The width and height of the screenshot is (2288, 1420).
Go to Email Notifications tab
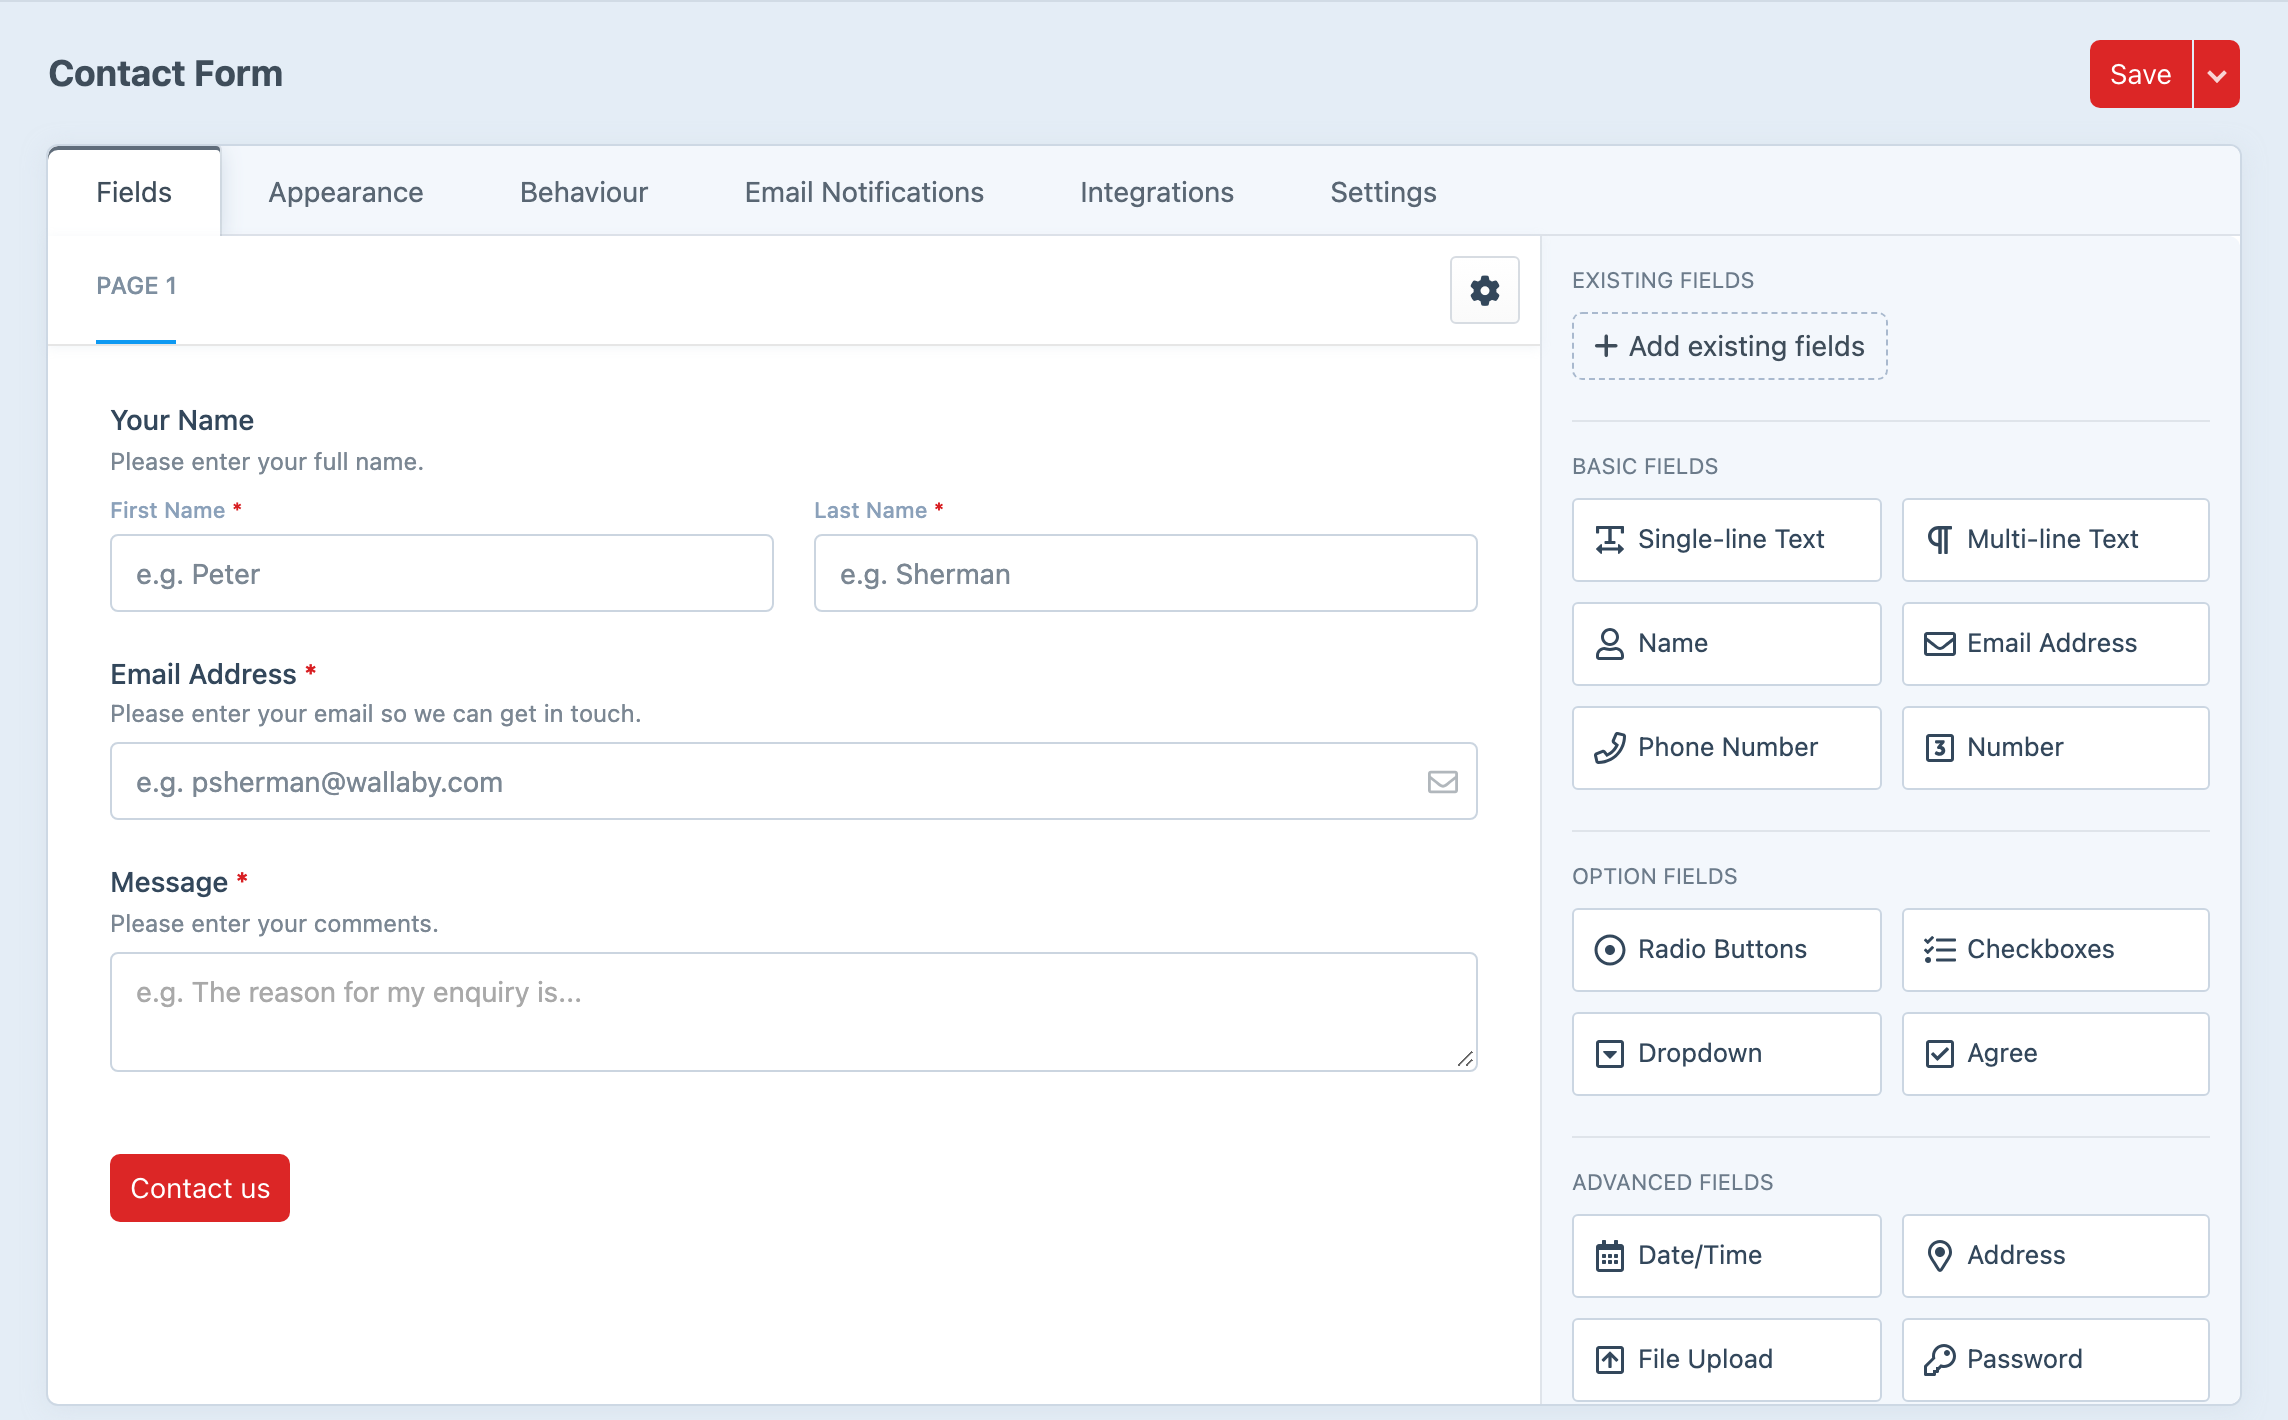click(864, 192)
